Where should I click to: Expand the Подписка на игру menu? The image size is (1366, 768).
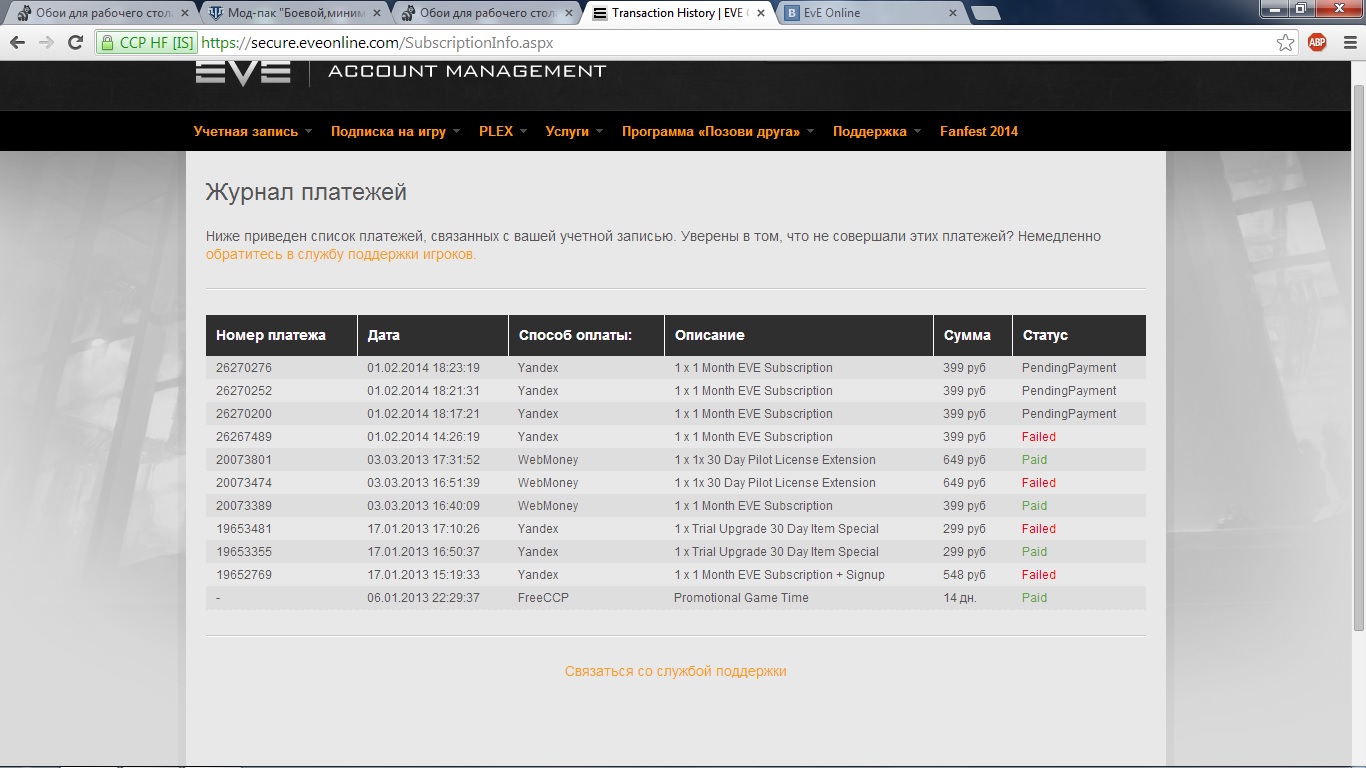395,131
